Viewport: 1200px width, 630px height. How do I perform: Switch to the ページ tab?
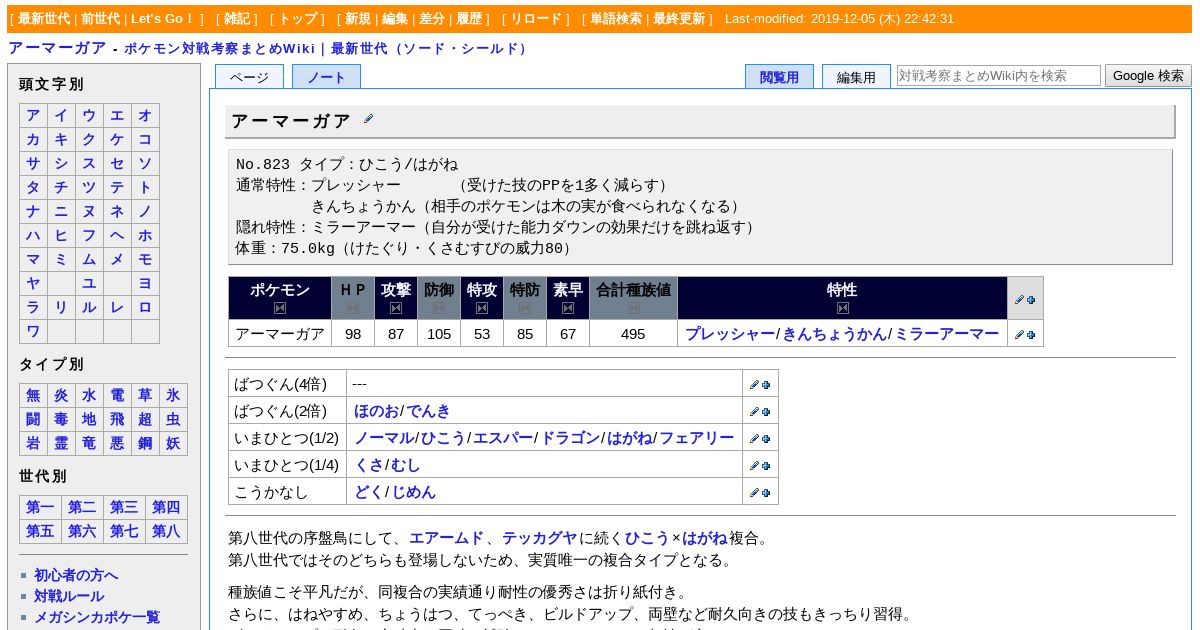pyautogui.click(x=249, y=77)
